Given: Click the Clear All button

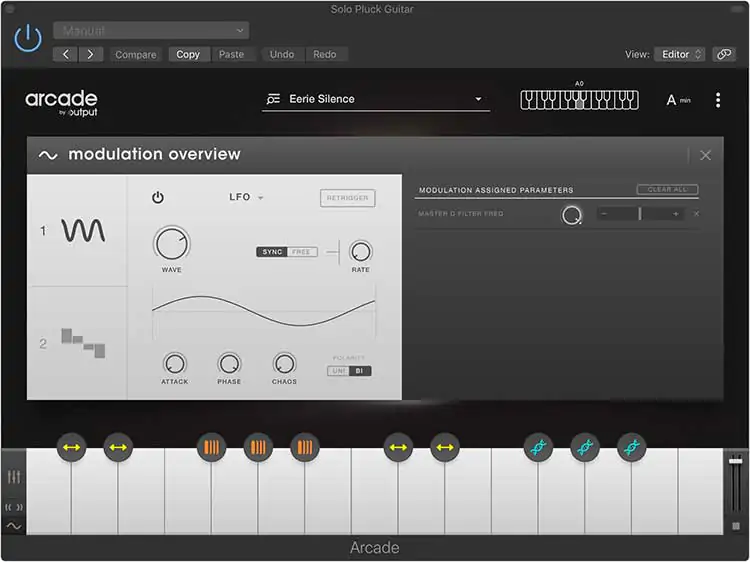Looking at the screenshot, I should (x=667, y=189).
